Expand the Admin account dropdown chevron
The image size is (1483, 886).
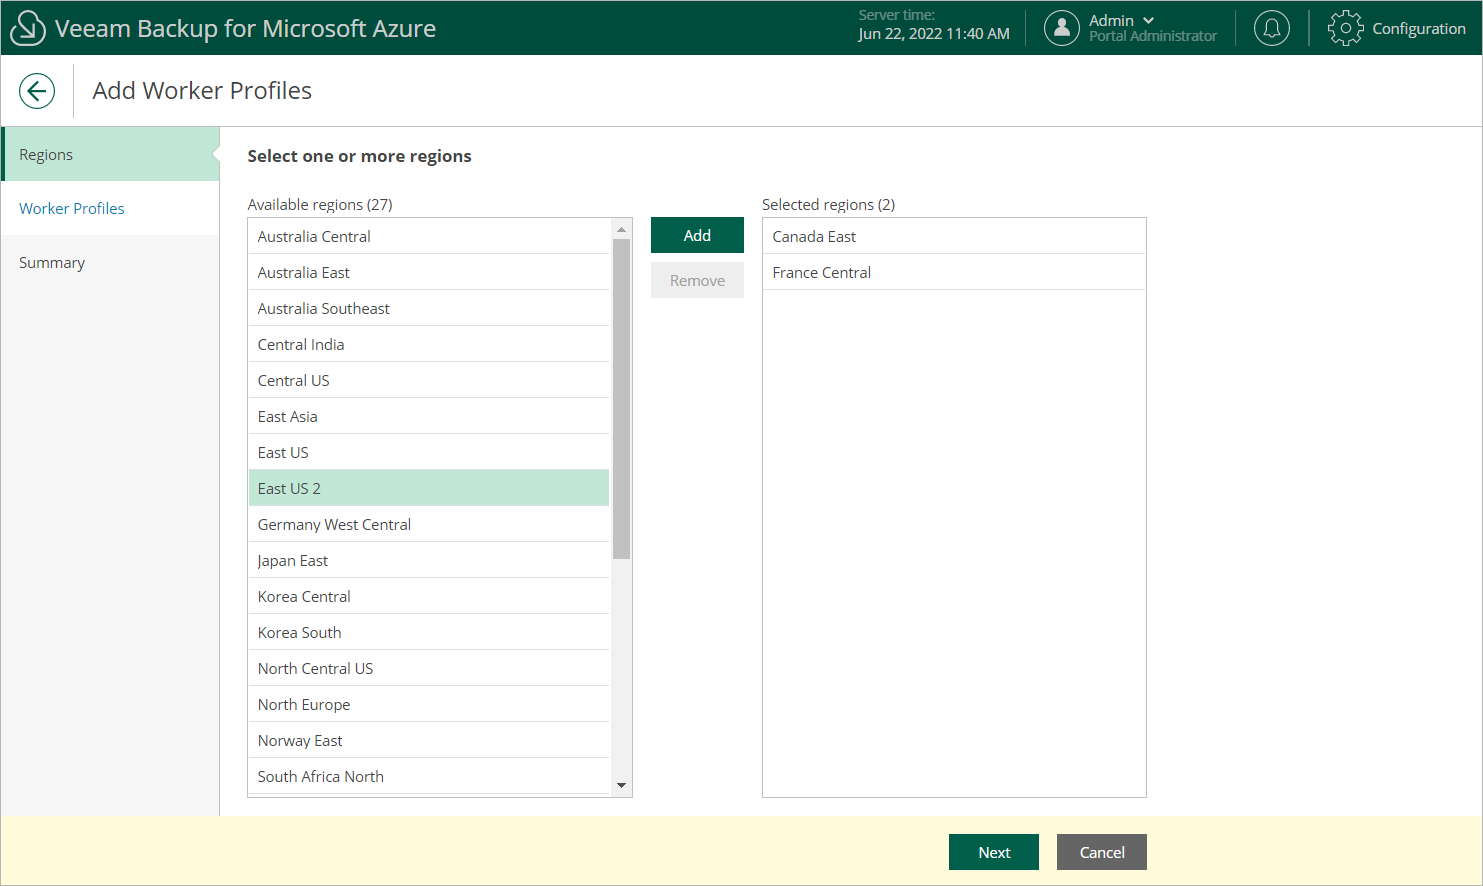click(1148, 20)
